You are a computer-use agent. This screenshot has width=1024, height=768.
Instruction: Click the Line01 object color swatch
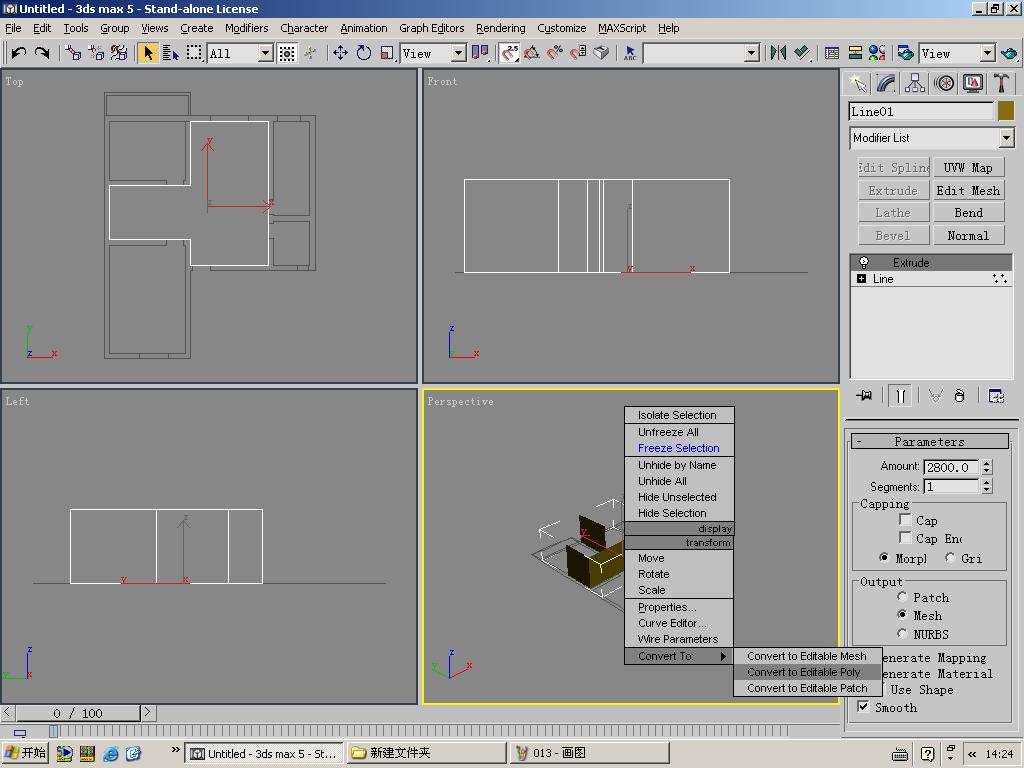pos(1006,111)
